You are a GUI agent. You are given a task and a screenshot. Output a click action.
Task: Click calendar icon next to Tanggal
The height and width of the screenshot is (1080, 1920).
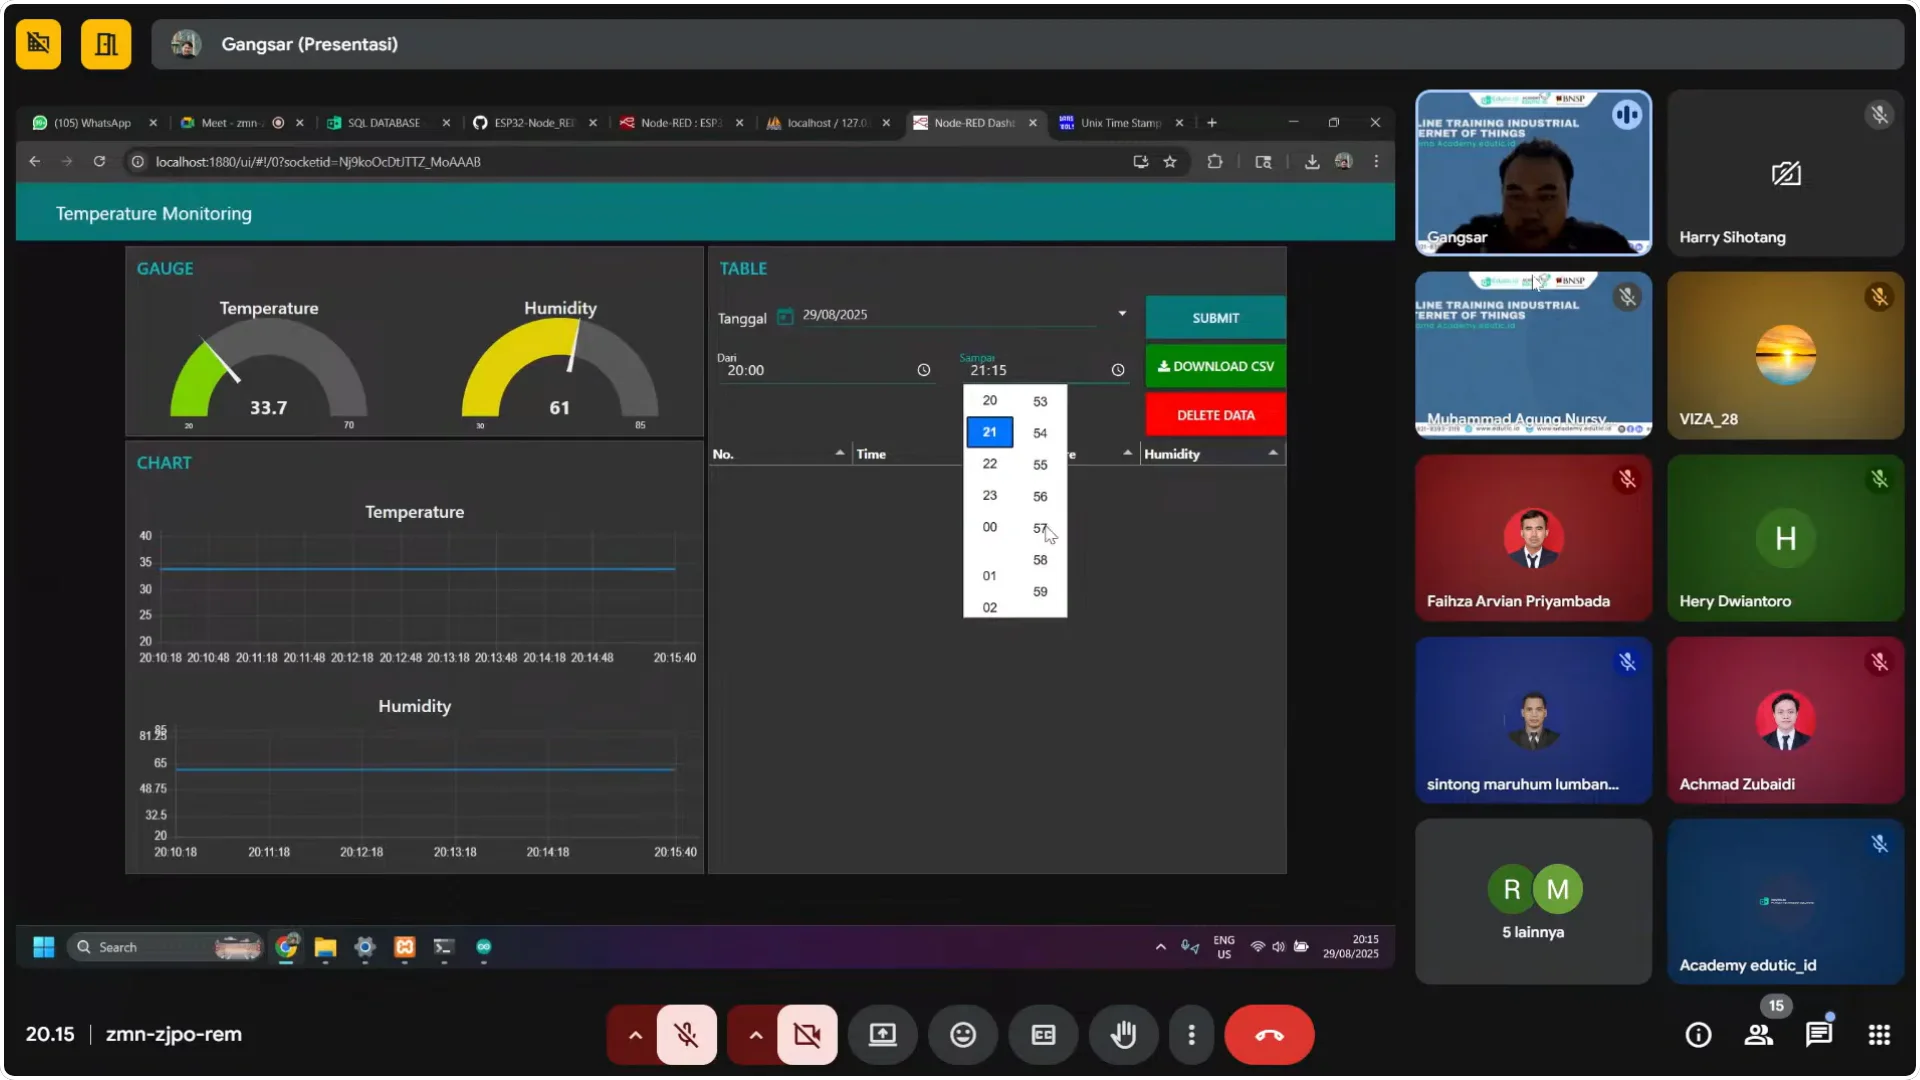coord(785,316)
